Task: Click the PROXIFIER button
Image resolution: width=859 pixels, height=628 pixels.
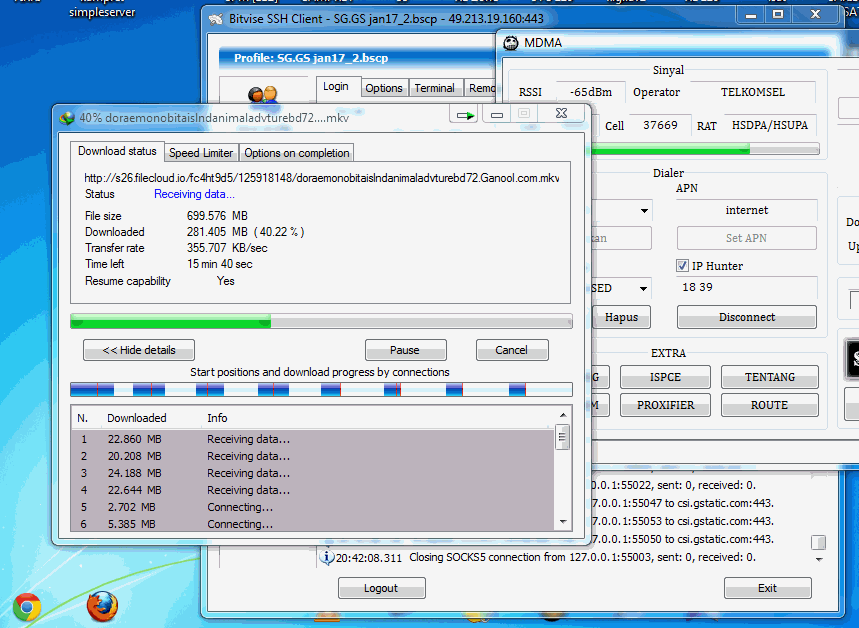Action: tap(665, 405)
